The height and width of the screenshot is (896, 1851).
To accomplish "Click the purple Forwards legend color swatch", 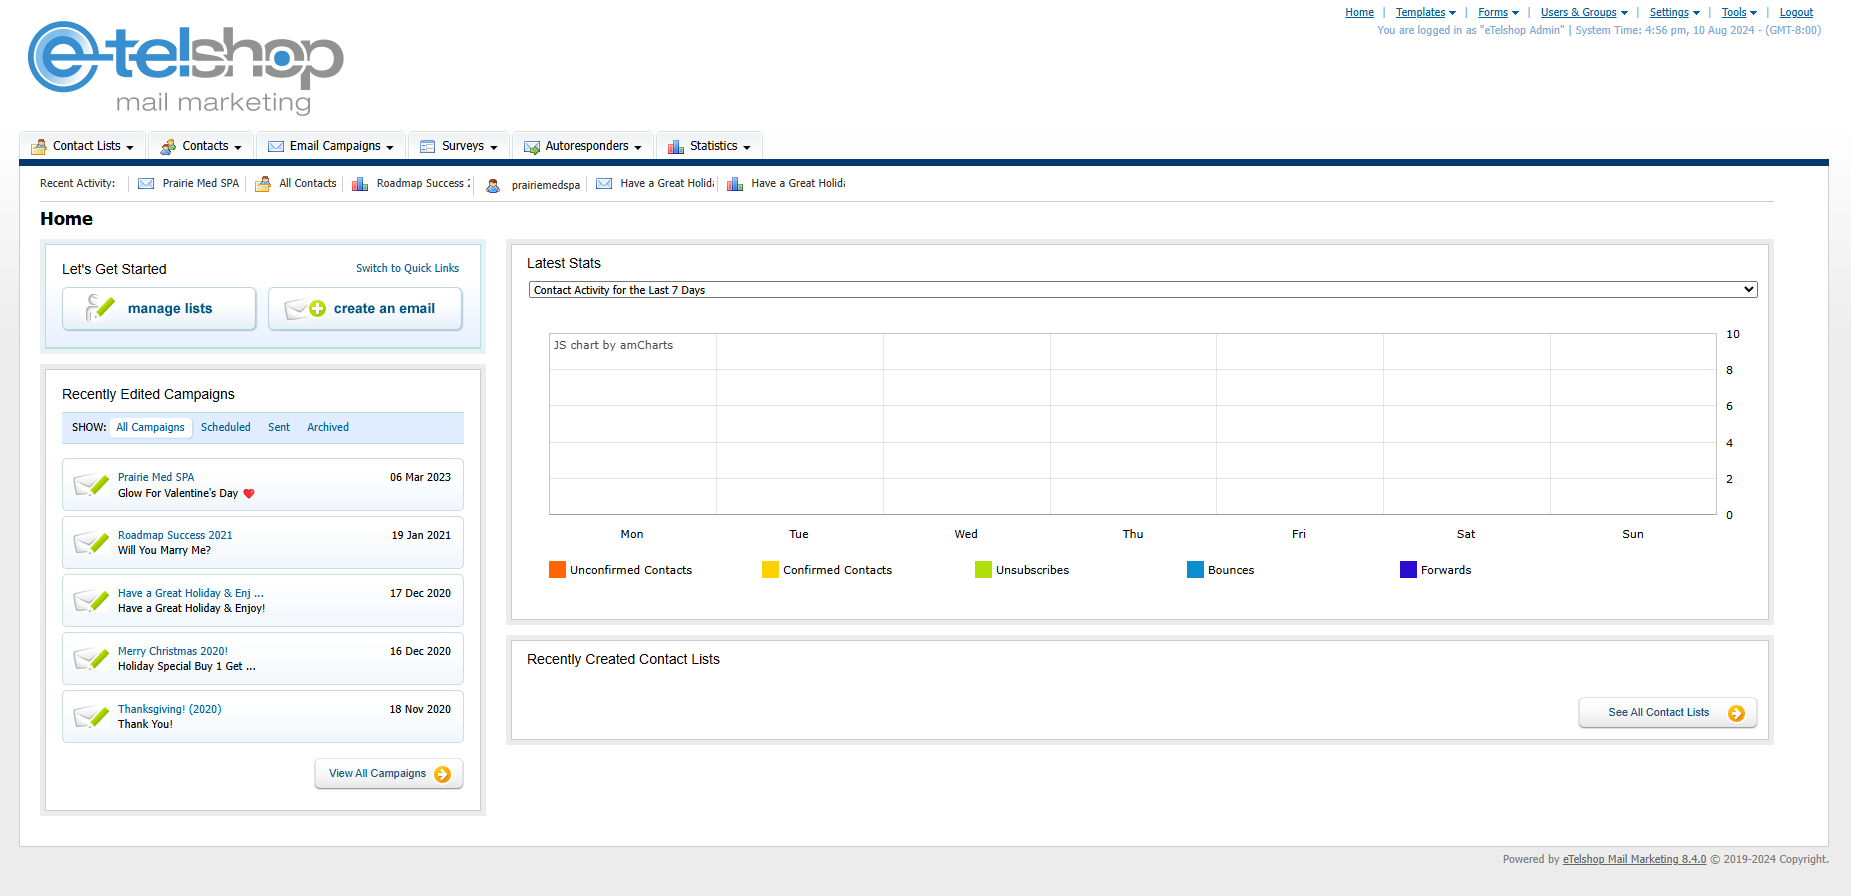I will point(1408,570).
